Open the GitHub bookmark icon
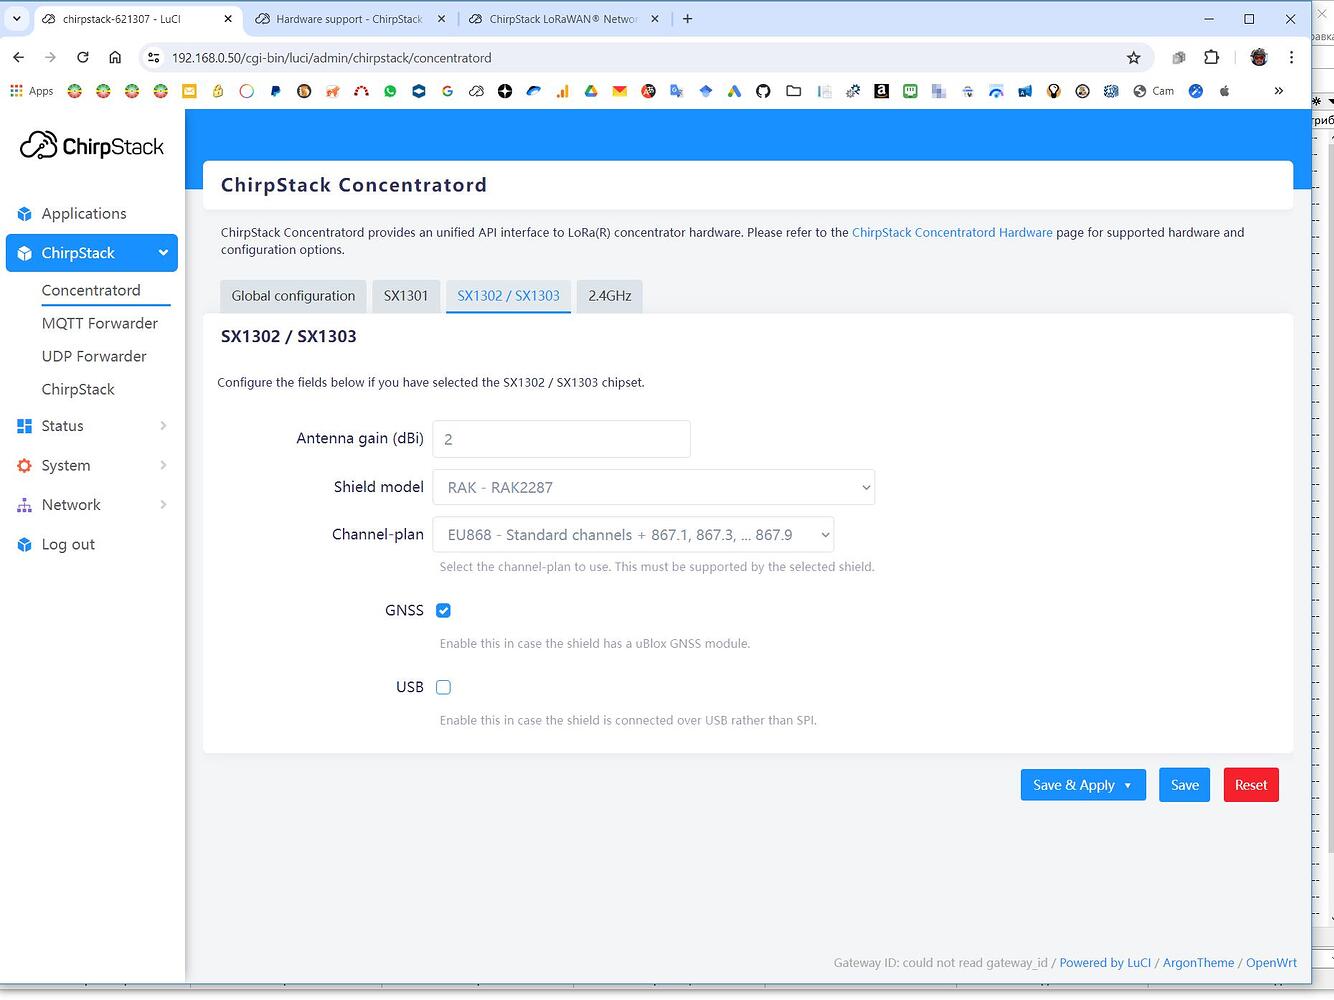Viewport: 1334px width, 1000px height. (763, 91)
